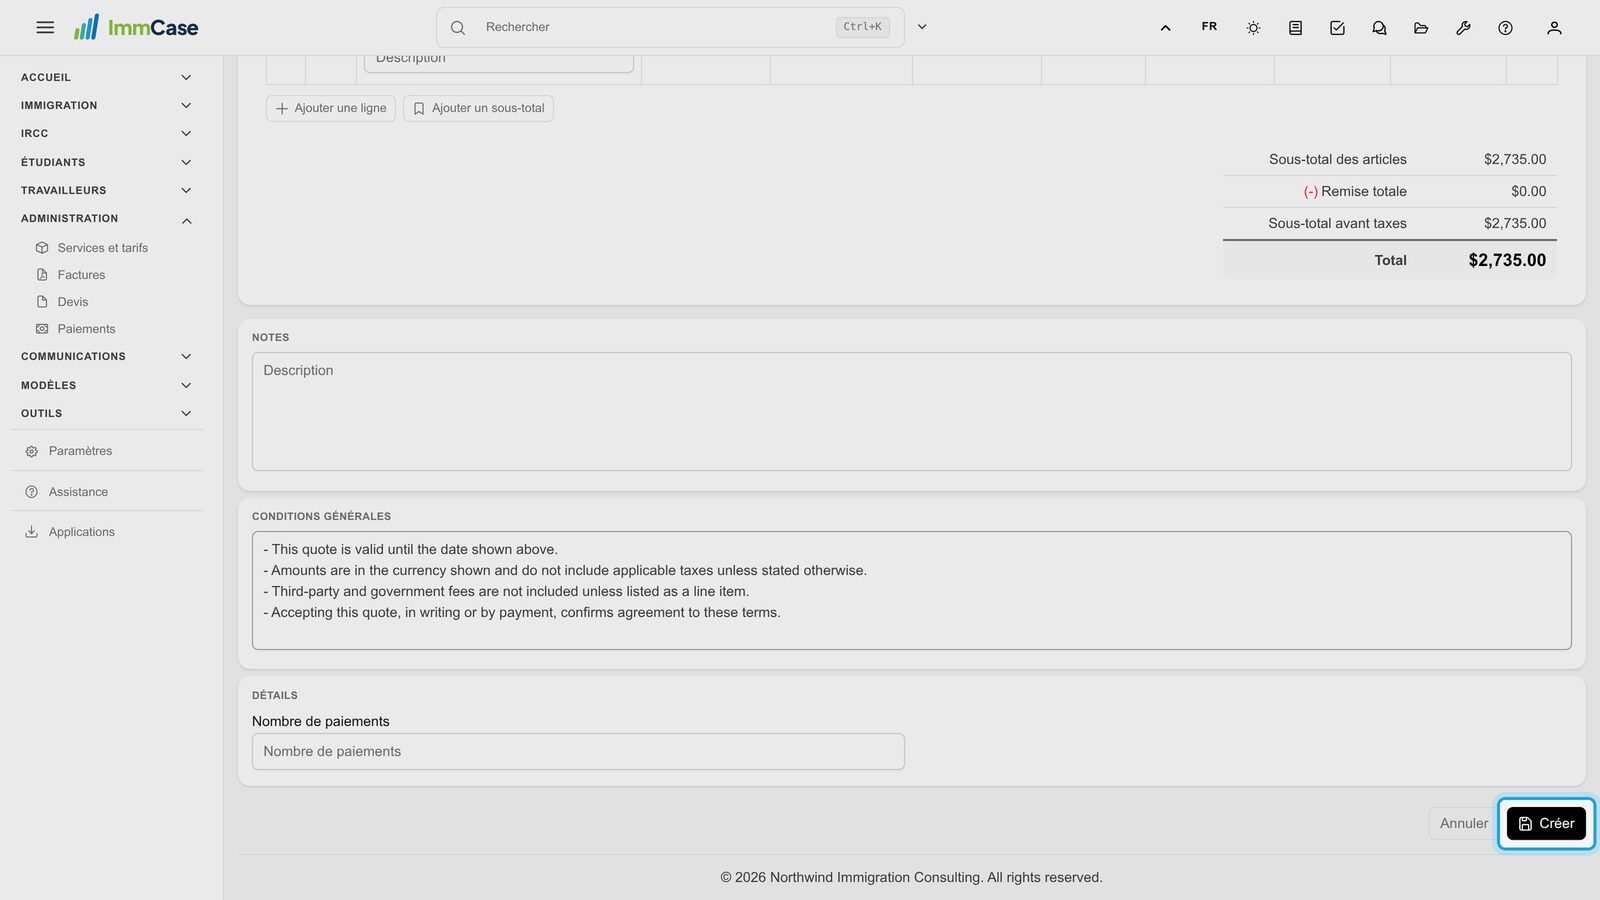Click the ImmCase logo
Image resolution: width=1600 pixels, height=900 pixels.
coord(136,27)
